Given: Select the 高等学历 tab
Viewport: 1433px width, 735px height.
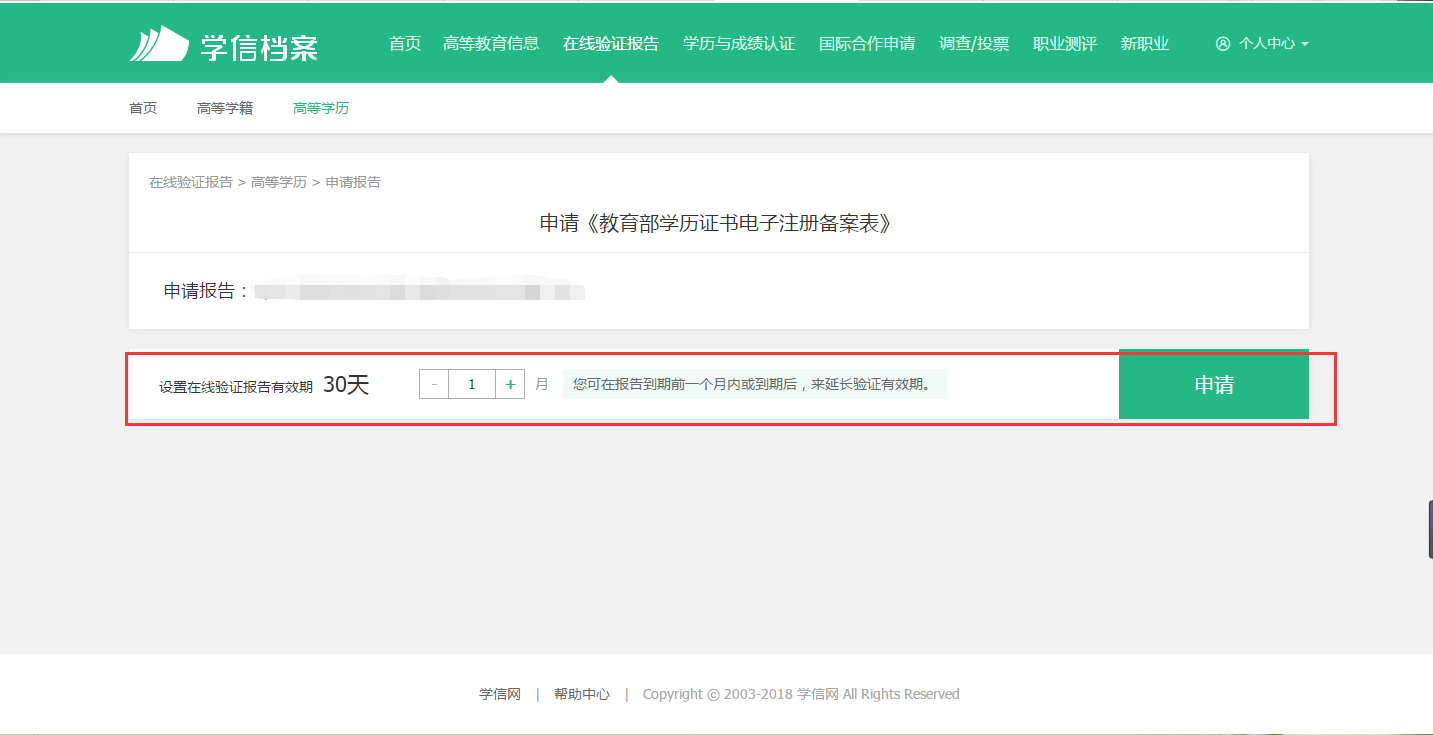Looking at the screenshot, I should tap(320, 108).
